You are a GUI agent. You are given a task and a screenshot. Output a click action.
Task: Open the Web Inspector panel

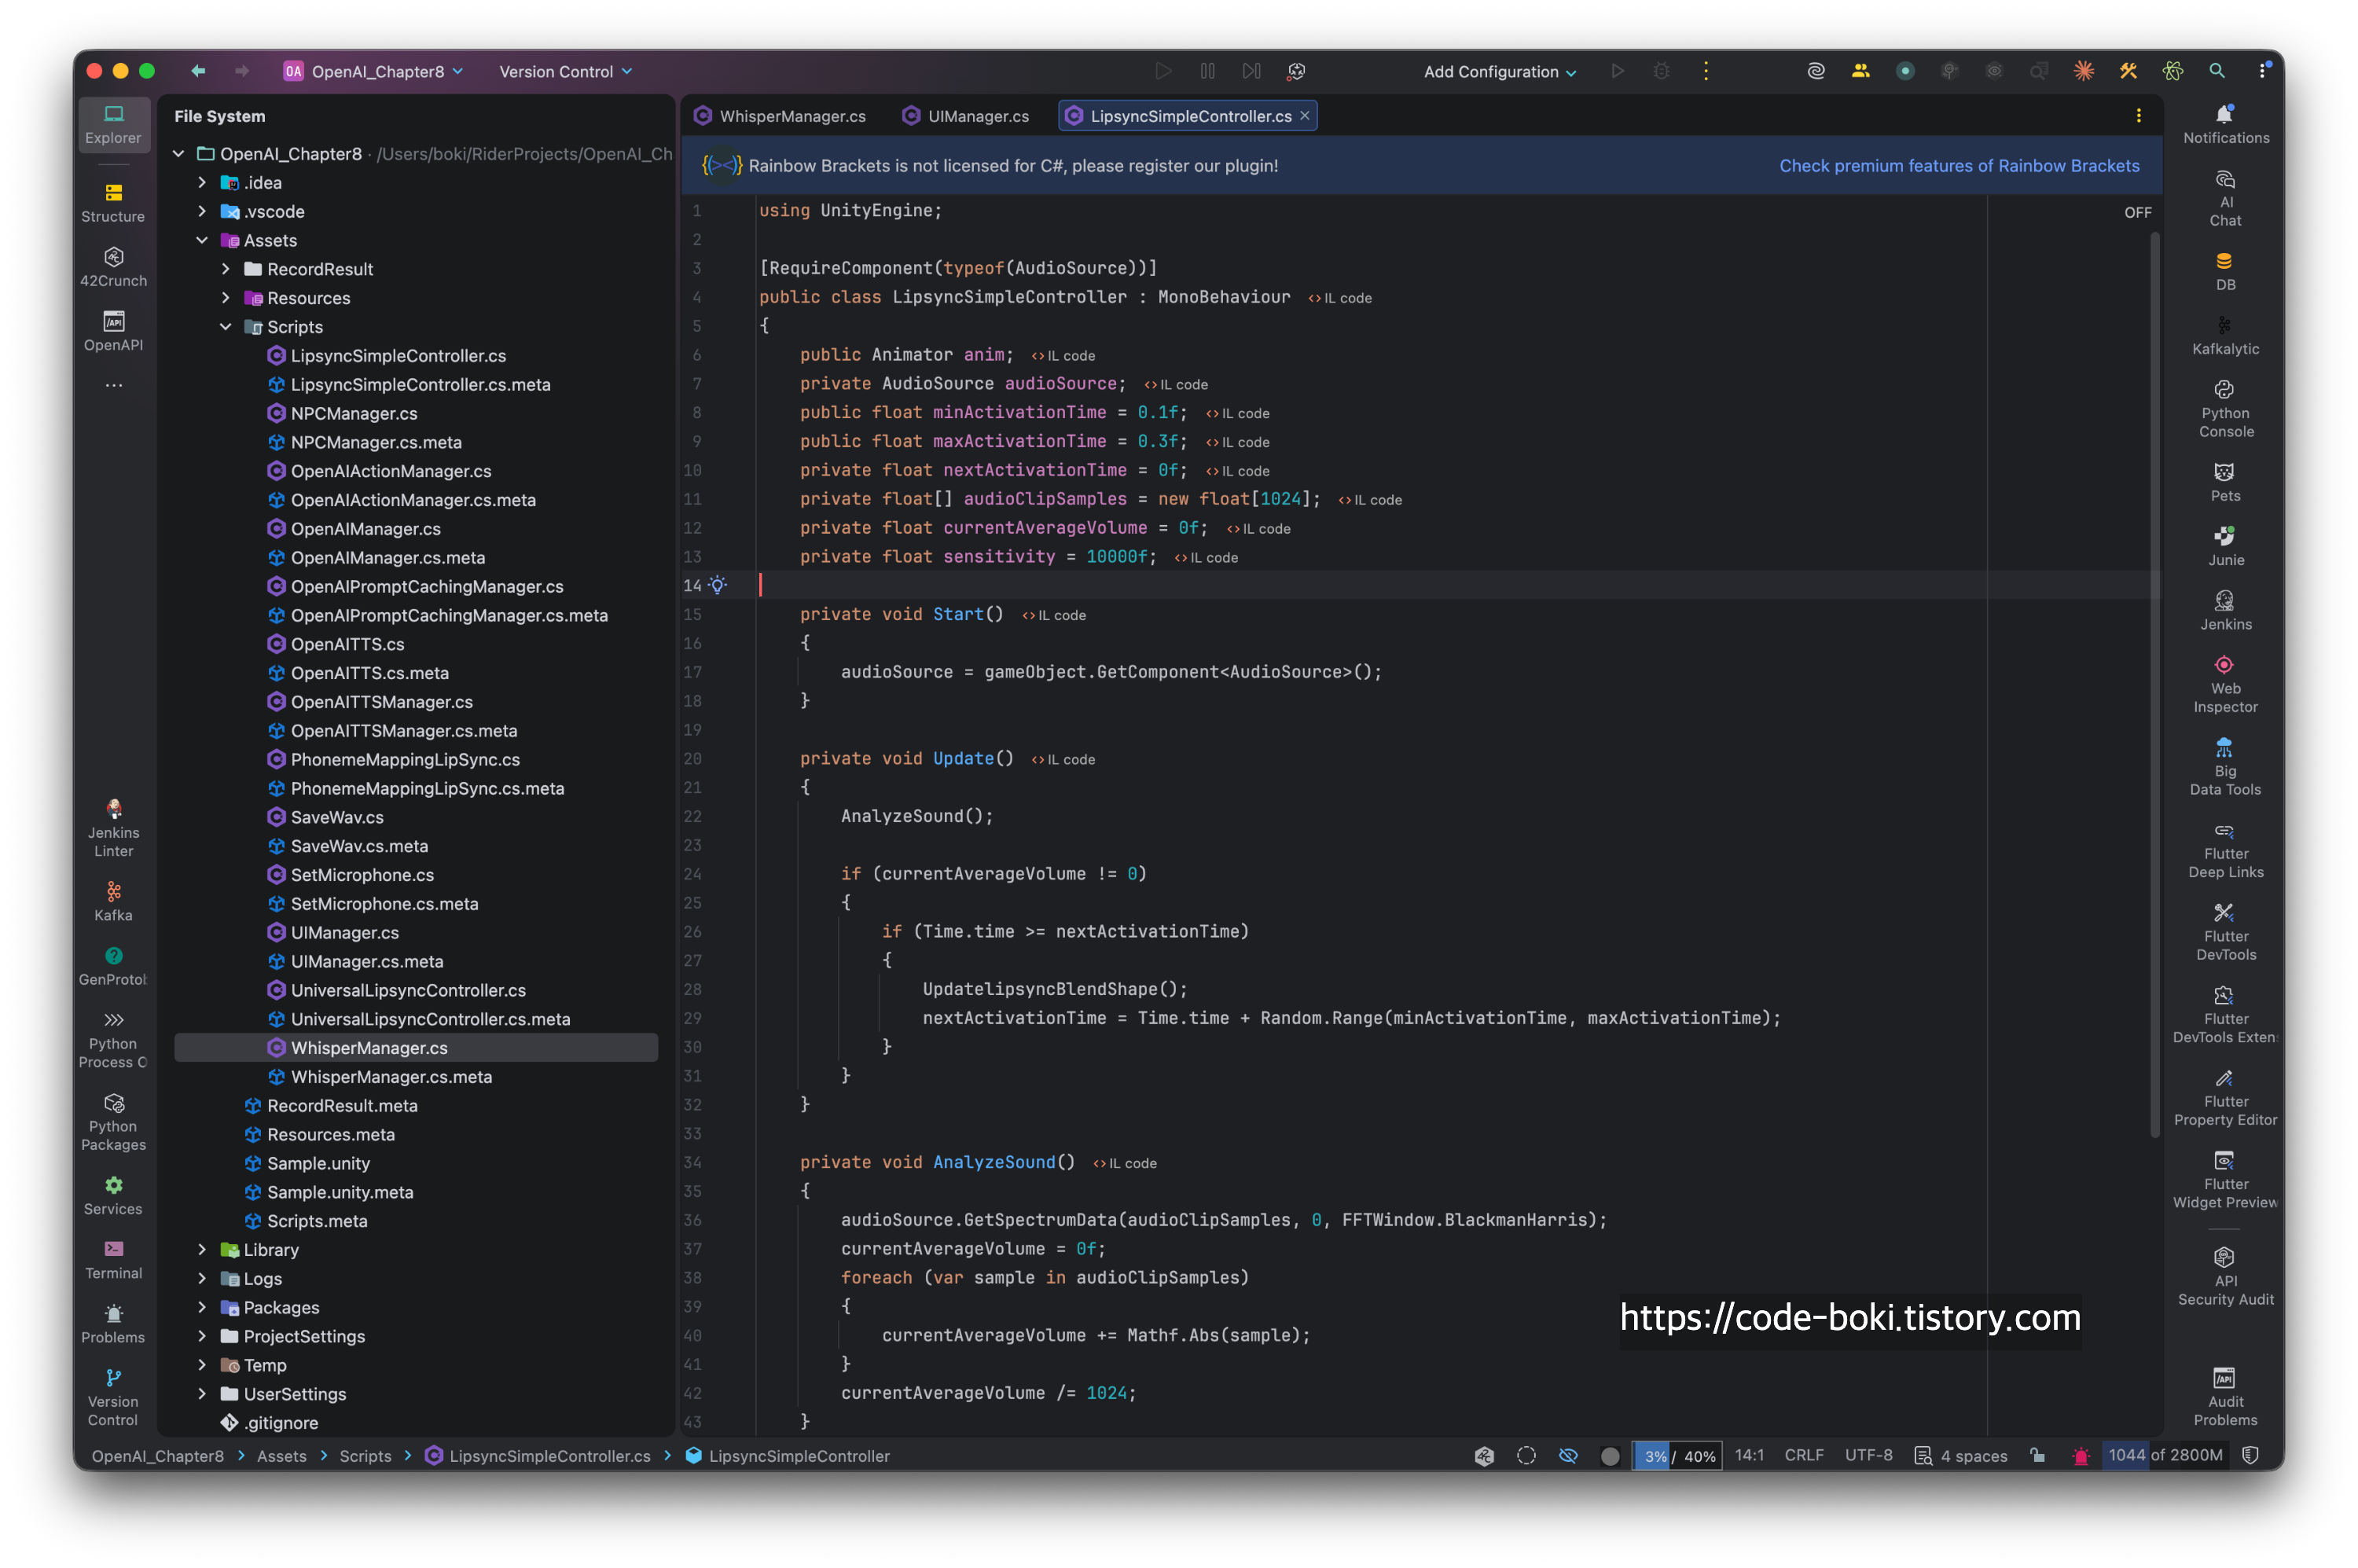click(2225, 684)
